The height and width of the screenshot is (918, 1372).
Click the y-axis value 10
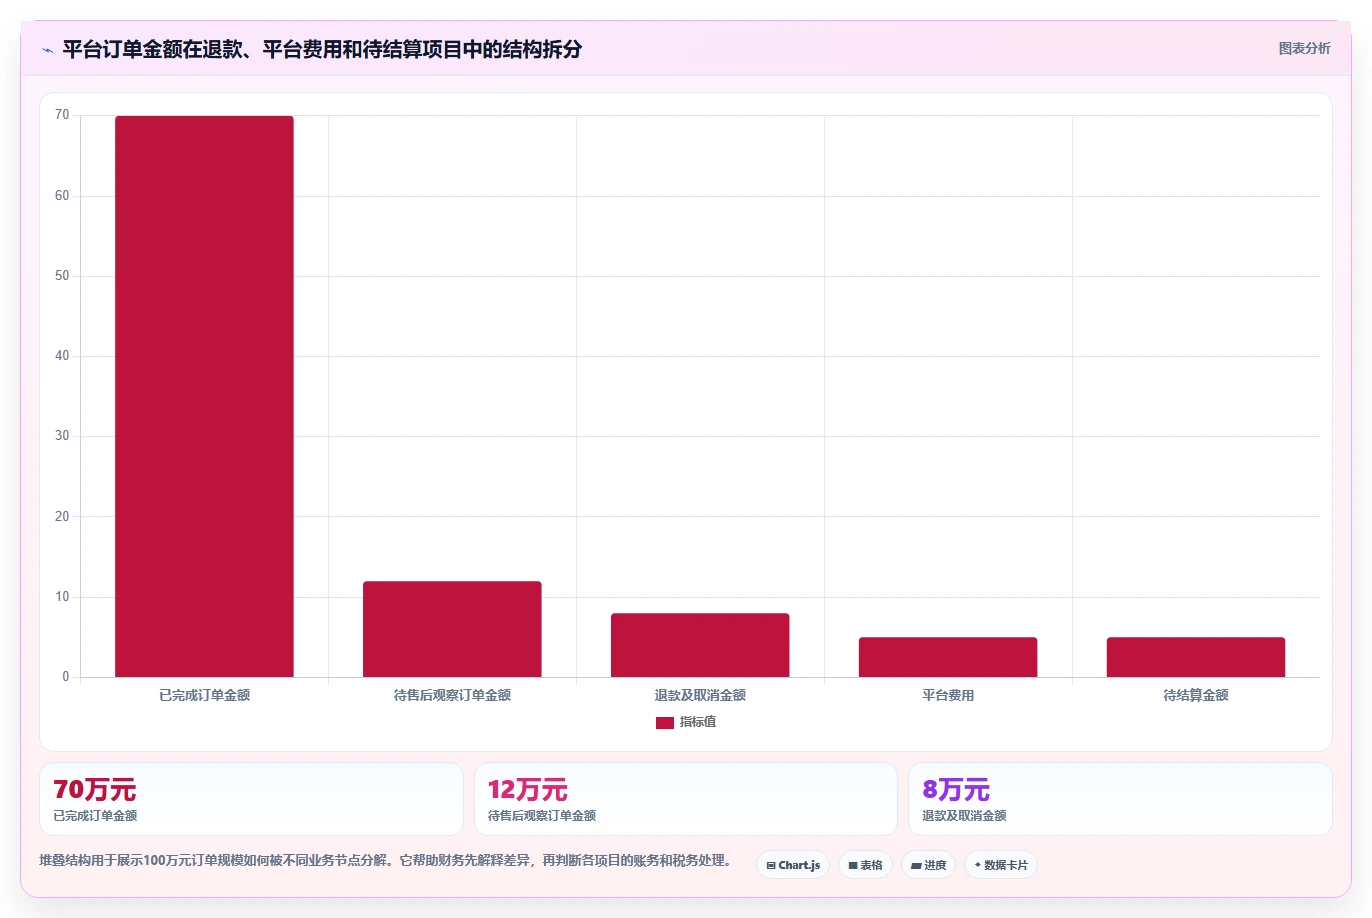pos(62,597)
